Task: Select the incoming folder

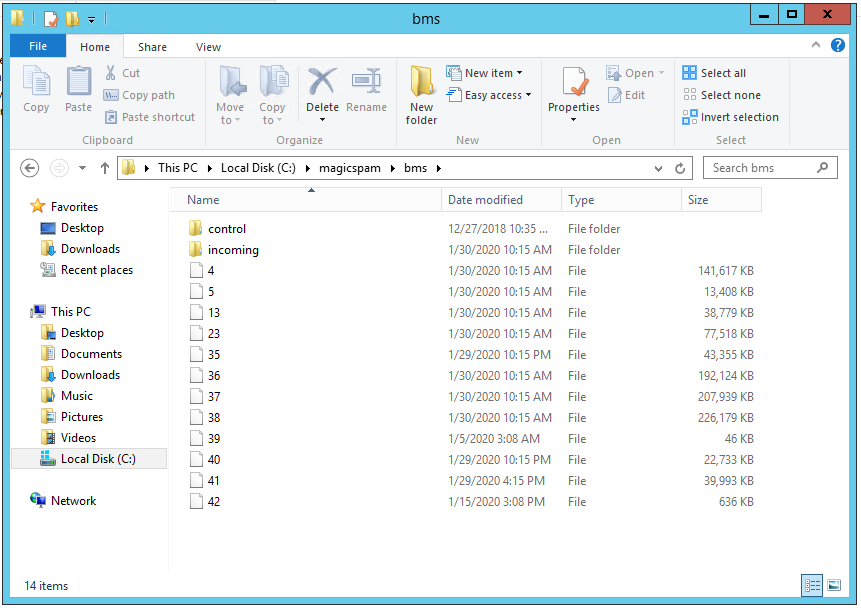Action: tap(233, 250)
